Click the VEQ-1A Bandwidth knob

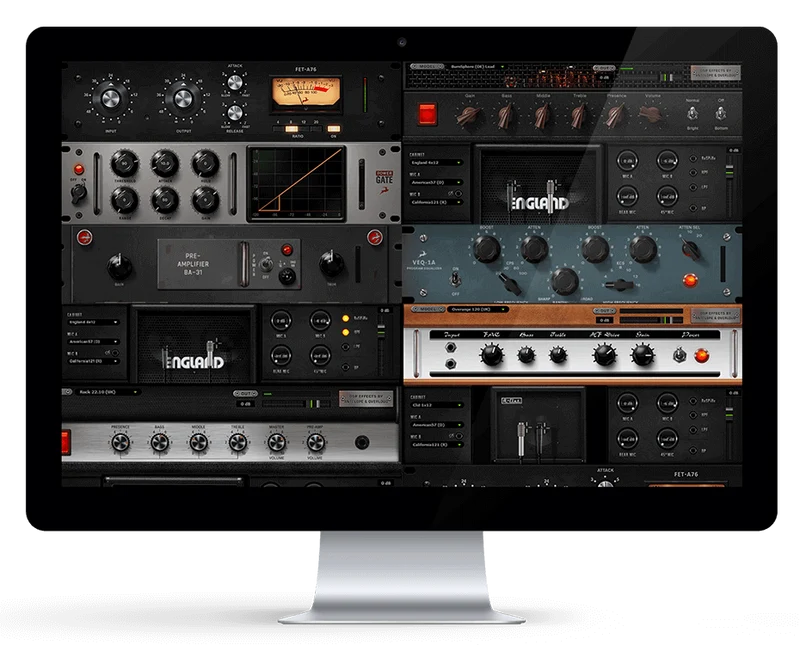point(565,281)
